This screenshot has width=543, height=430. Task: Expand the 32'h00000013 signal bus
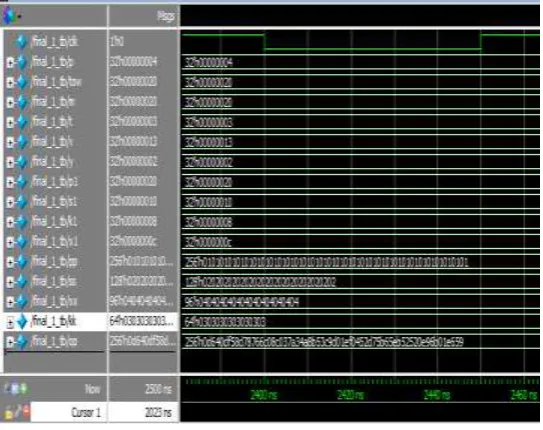[x=10, y=142]
